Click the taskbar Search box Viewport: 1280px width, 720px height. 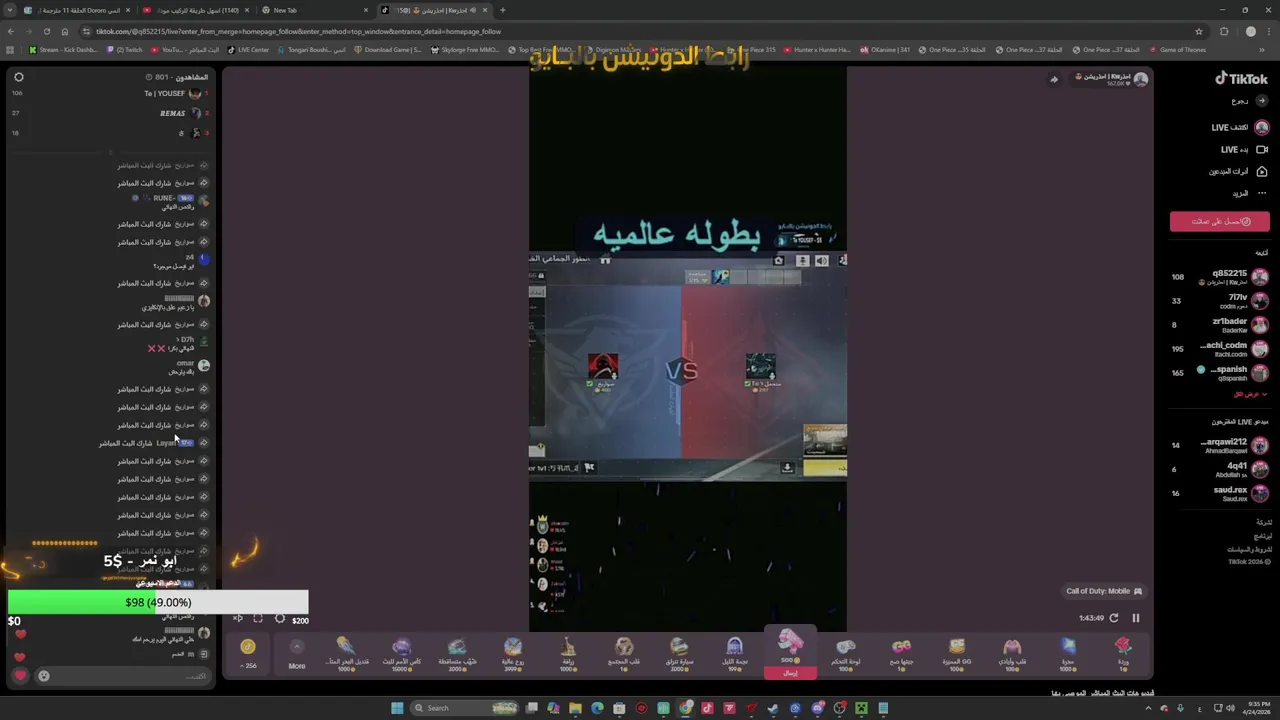click(x=462, y=708)
